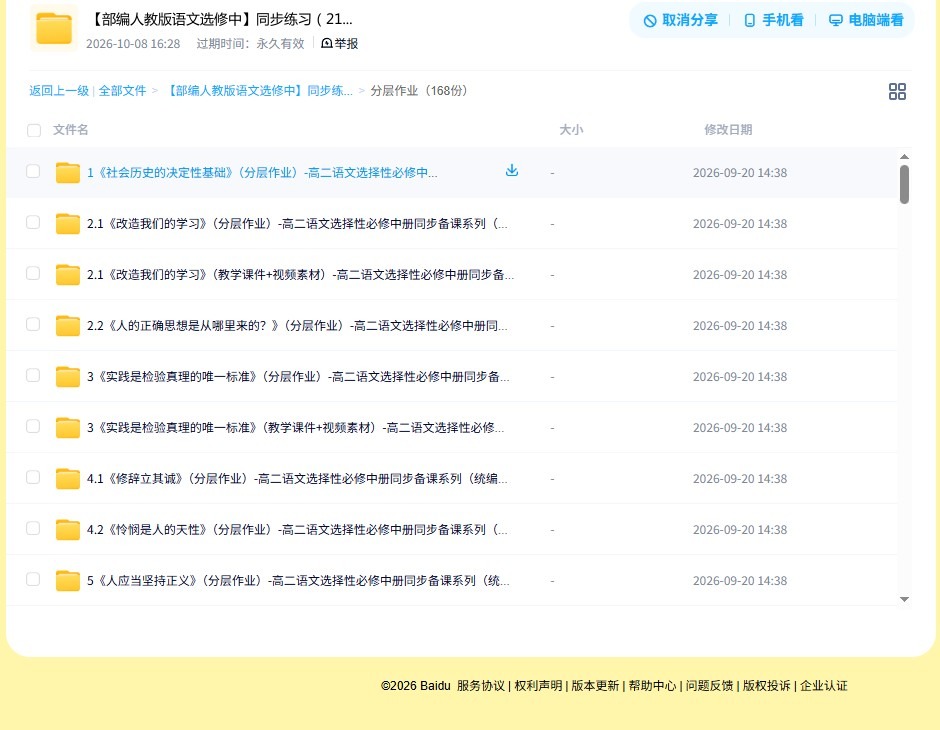
Task: Check the box for 2.1 教学课件+视频素材 row
Action: (33, 273)
